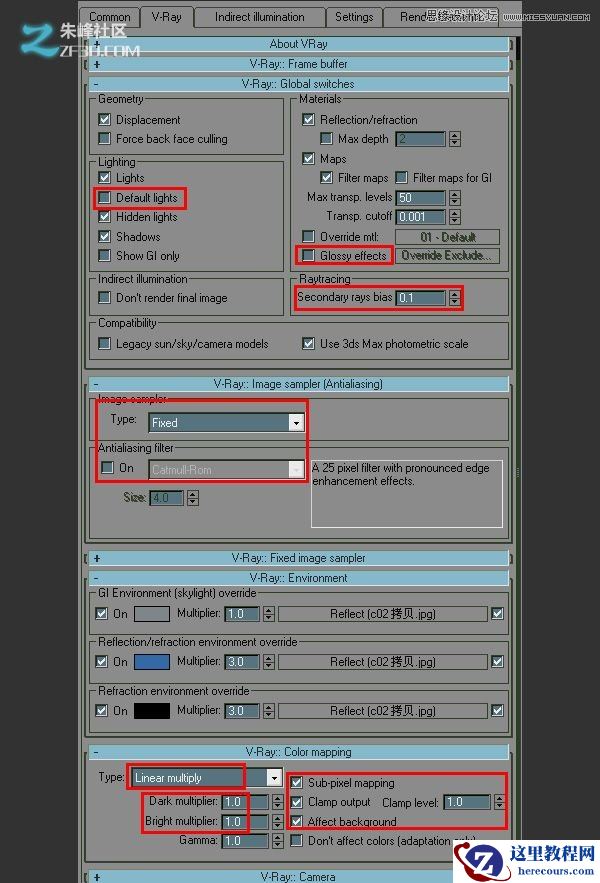Click the Dark multiplier value field
The image size is (600, 883).
(x=246, y=802)
